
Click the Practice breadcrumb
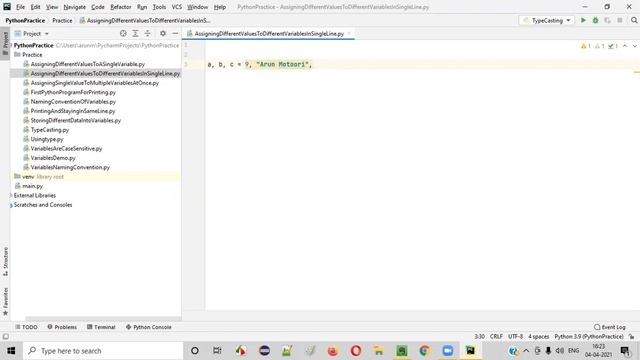coord(62,20)
